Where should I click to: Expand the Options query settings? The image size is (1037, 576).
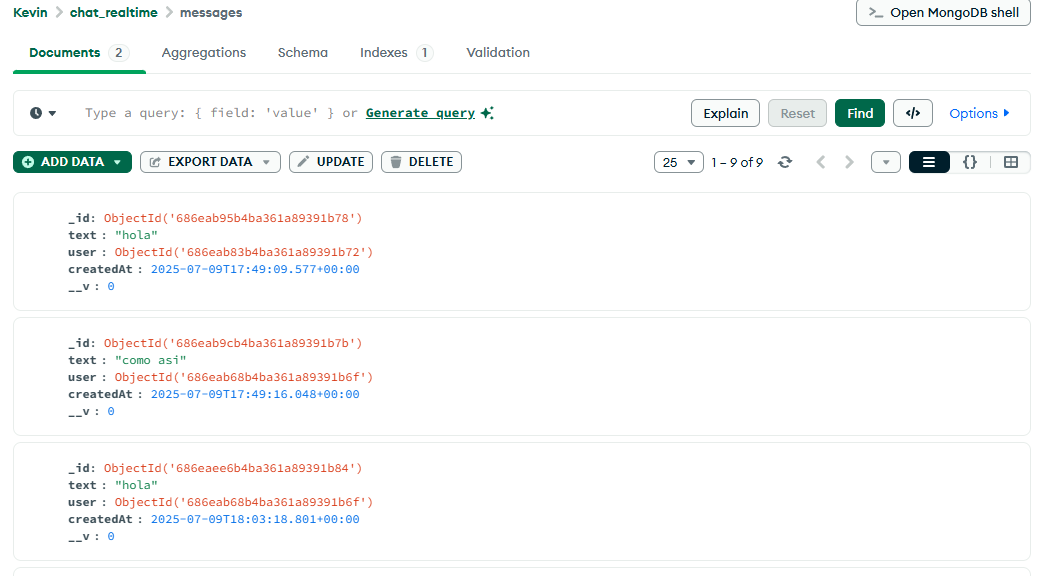(x=979, y=113)
